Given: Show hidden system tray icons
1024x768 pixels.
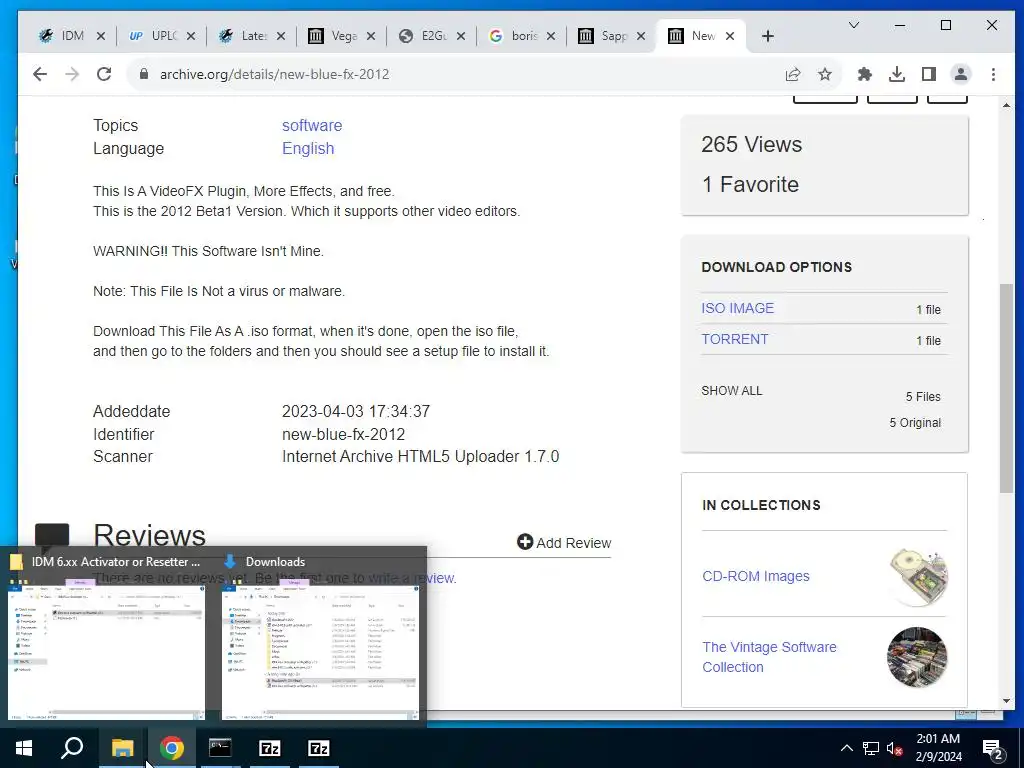Looking at the screenshot, I should point(846,748).
